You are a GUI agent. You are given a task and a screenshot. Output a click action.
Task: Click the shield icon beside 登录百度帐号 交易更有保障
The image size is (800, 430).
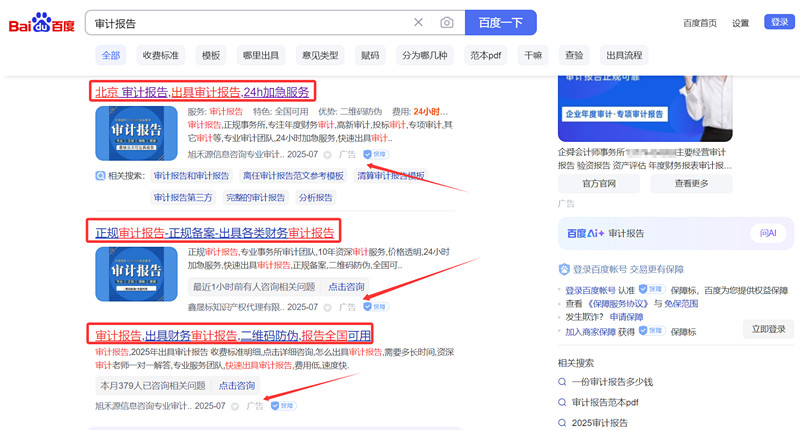click(564, 269)
